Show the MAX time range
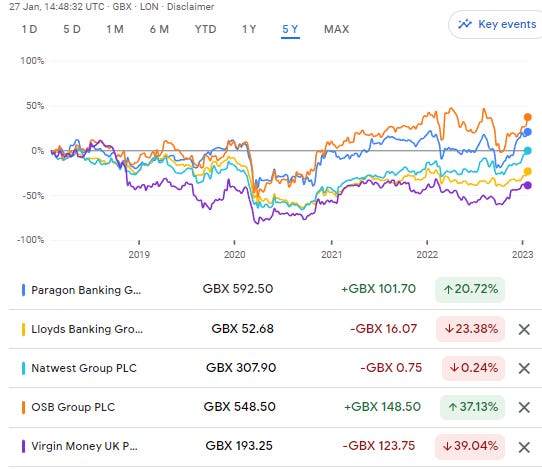The height and width of the screenshot is (469, 542). pos(337,29)
